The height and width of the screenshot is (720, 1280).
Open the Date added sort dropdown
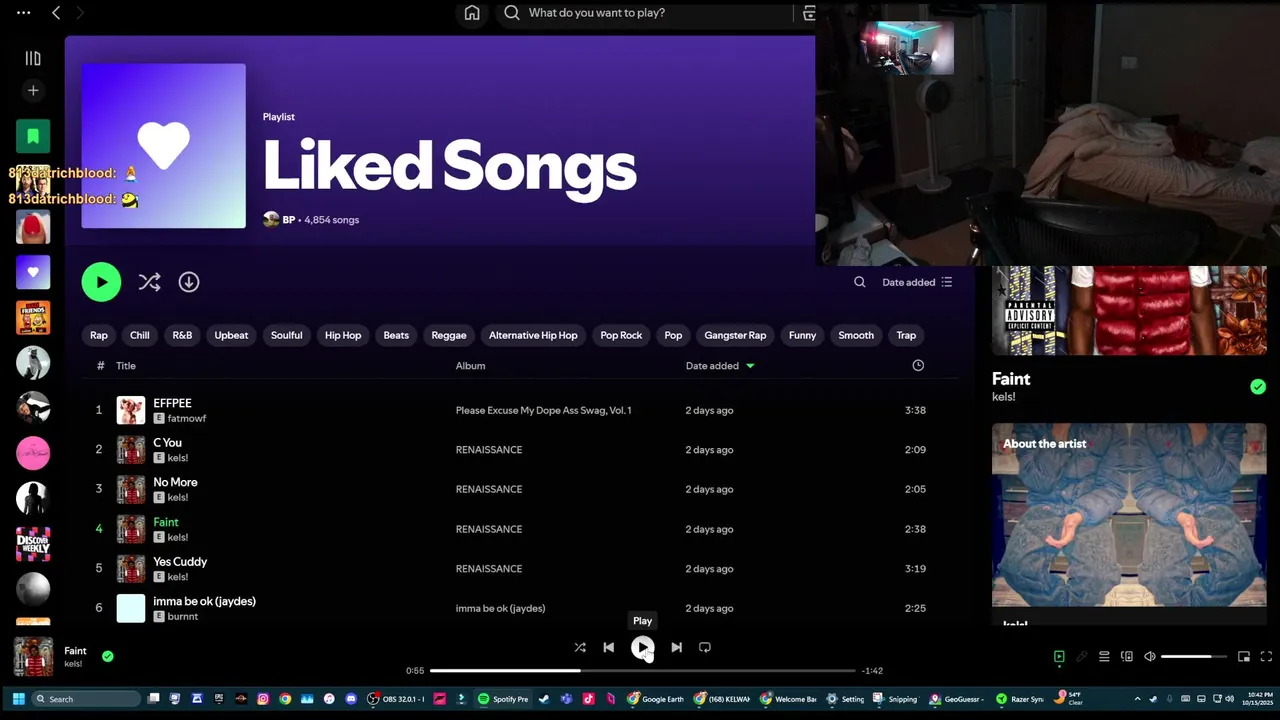[917, 282]
